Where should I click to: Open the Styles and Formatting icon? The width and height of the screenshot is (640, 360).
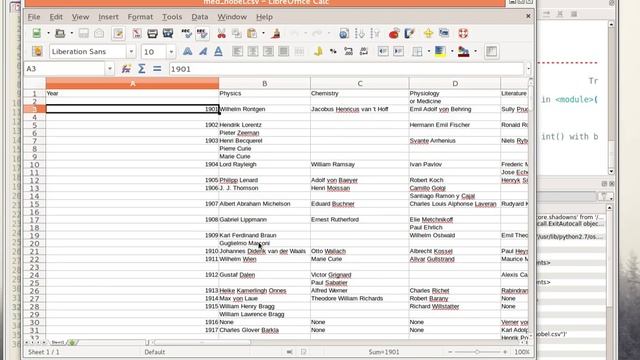pos(37,51)
